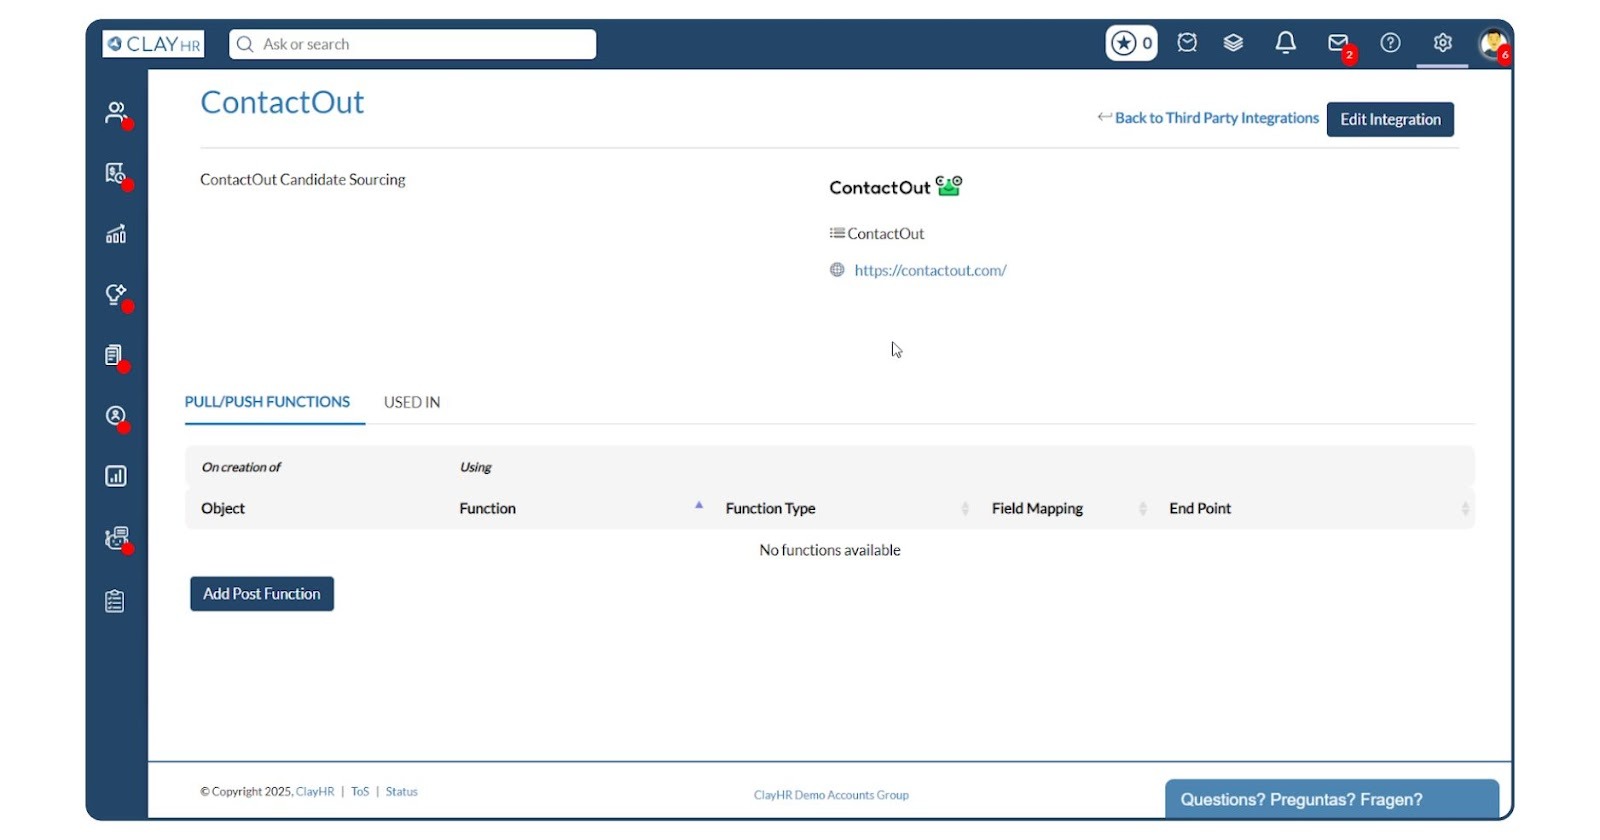Open the Status footer link
1600x840 pixels.
[402, 792]
